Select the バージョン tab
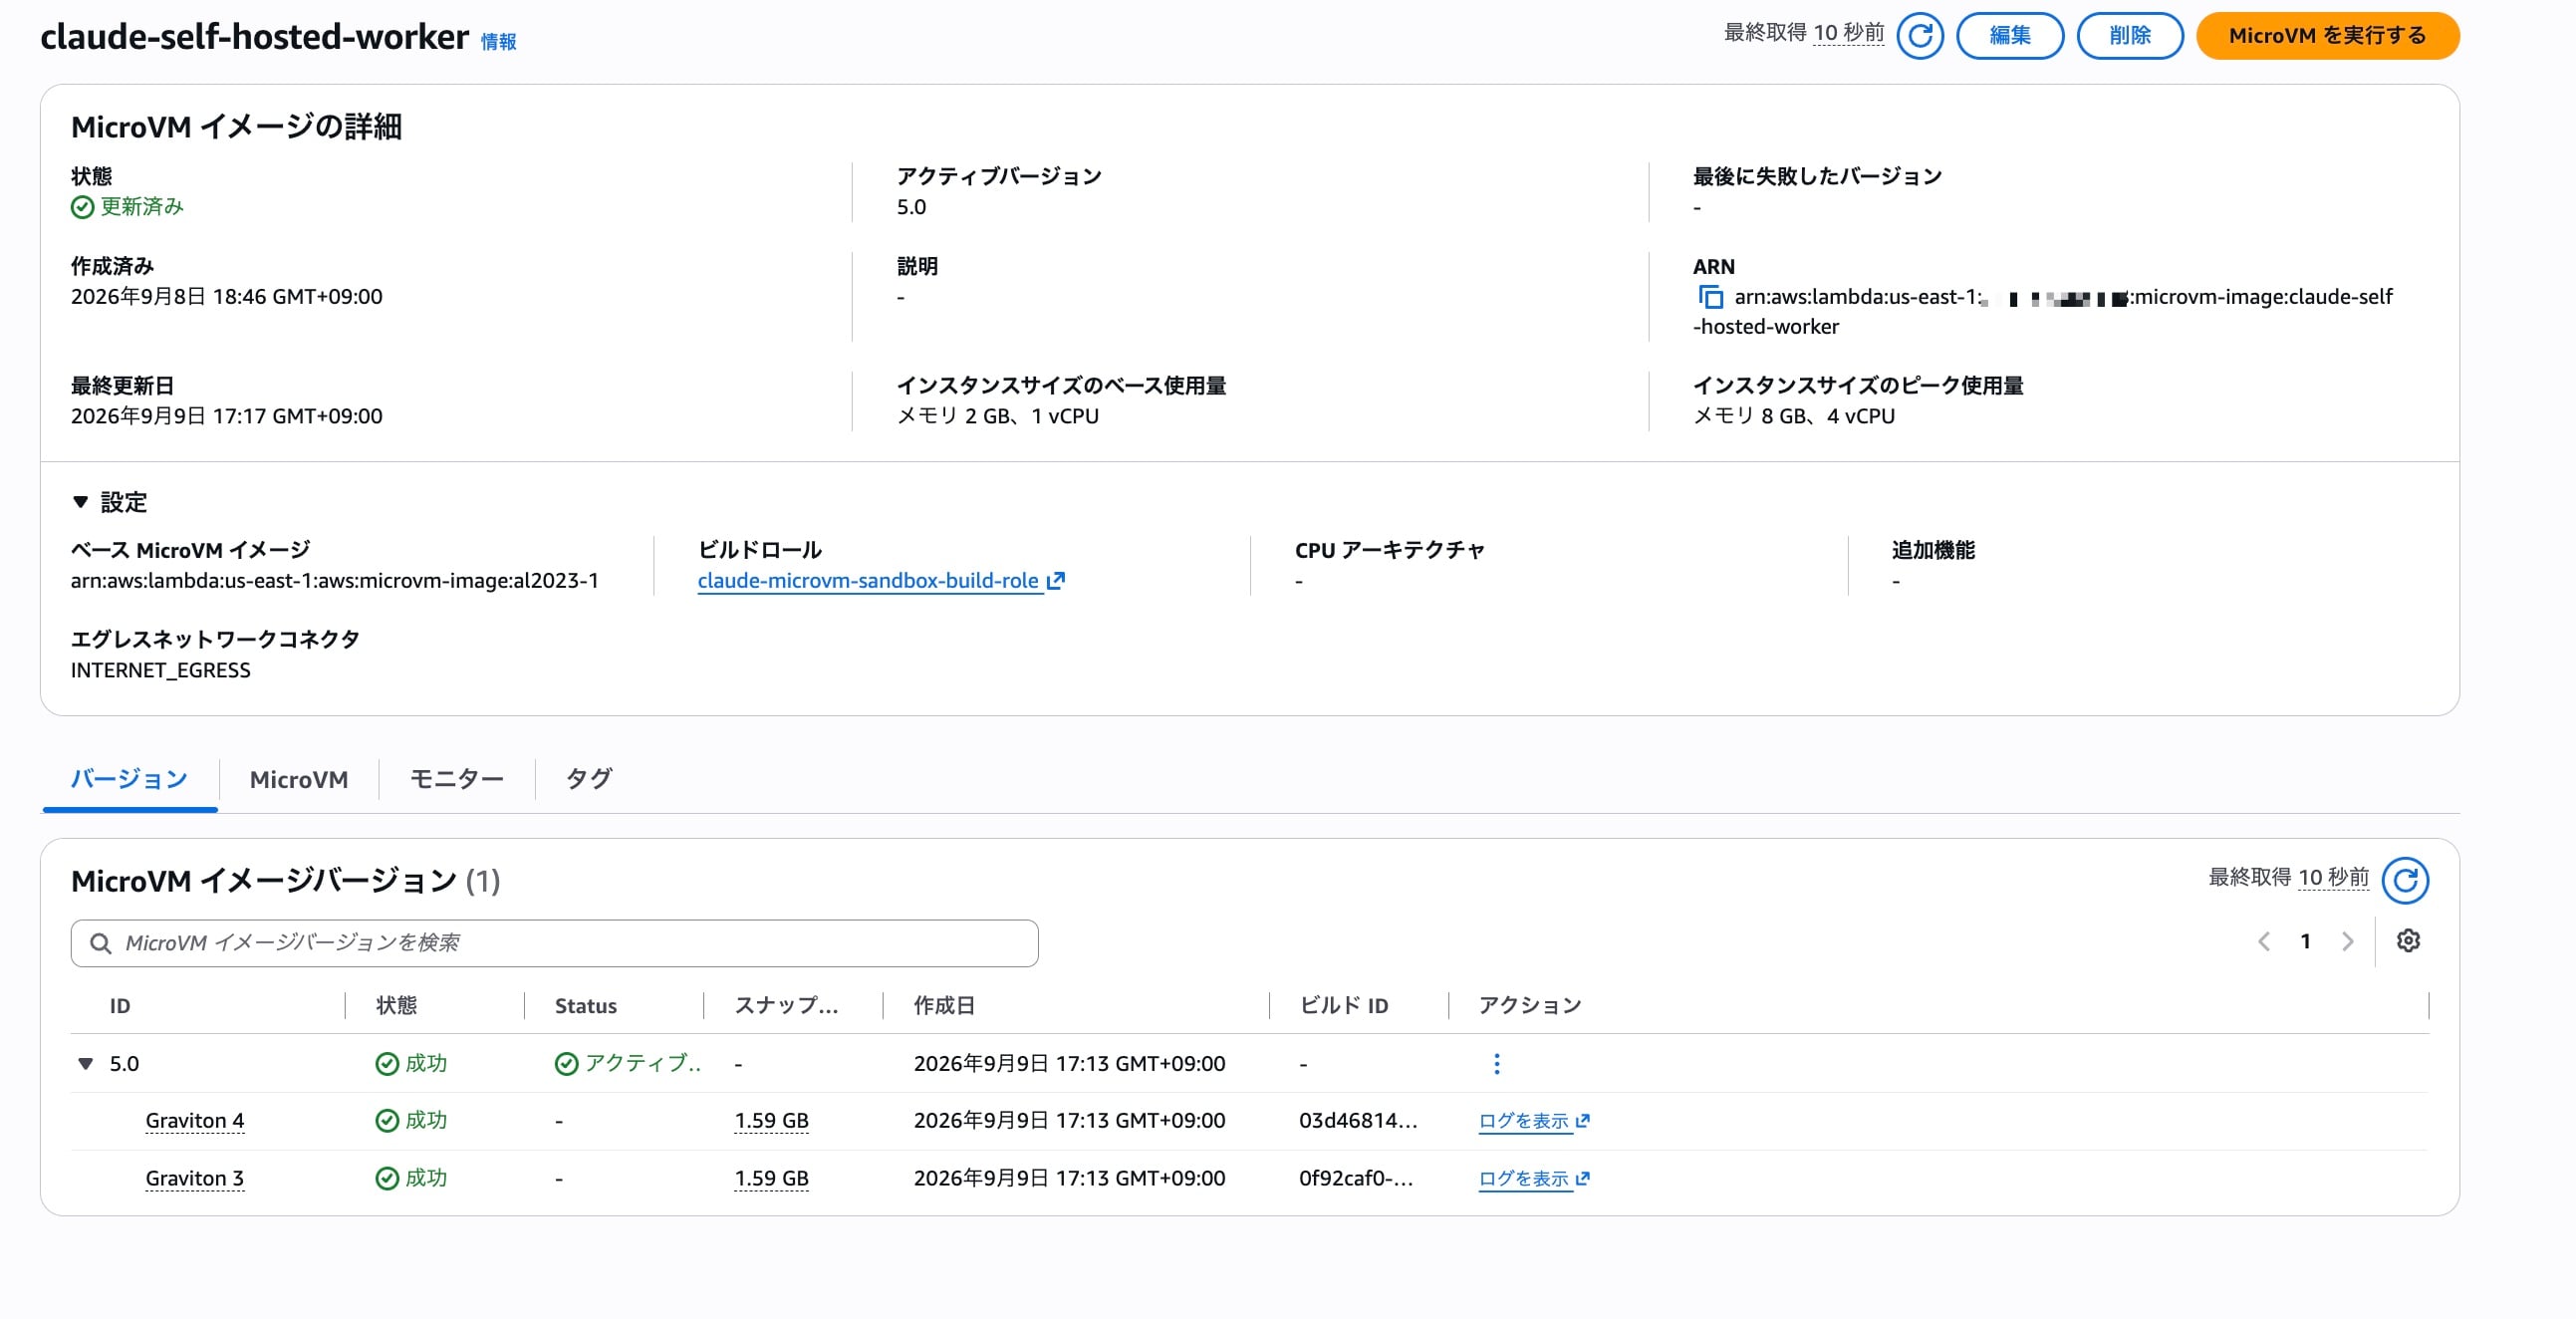This screenshot has width=2576, height=1319. pyautogui.click(x=129, y=779)
